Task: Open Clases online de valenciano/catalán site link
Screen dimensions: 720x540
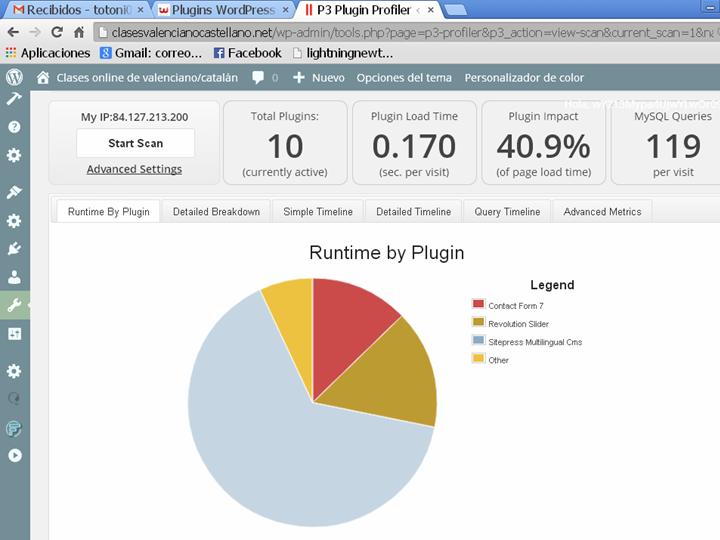Action: (147, 78)
